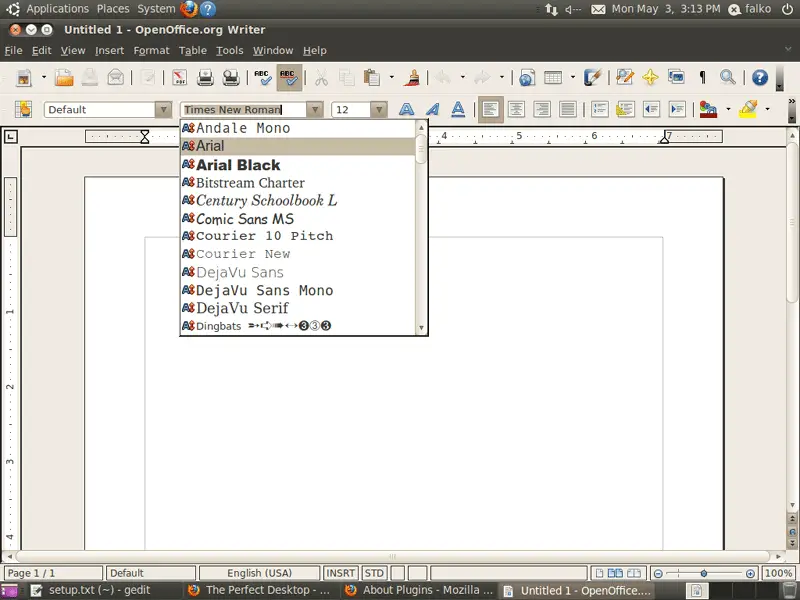Click the zoom out minus button
Viewport: 800px width, 600px height.
click(x=658, y=573)
